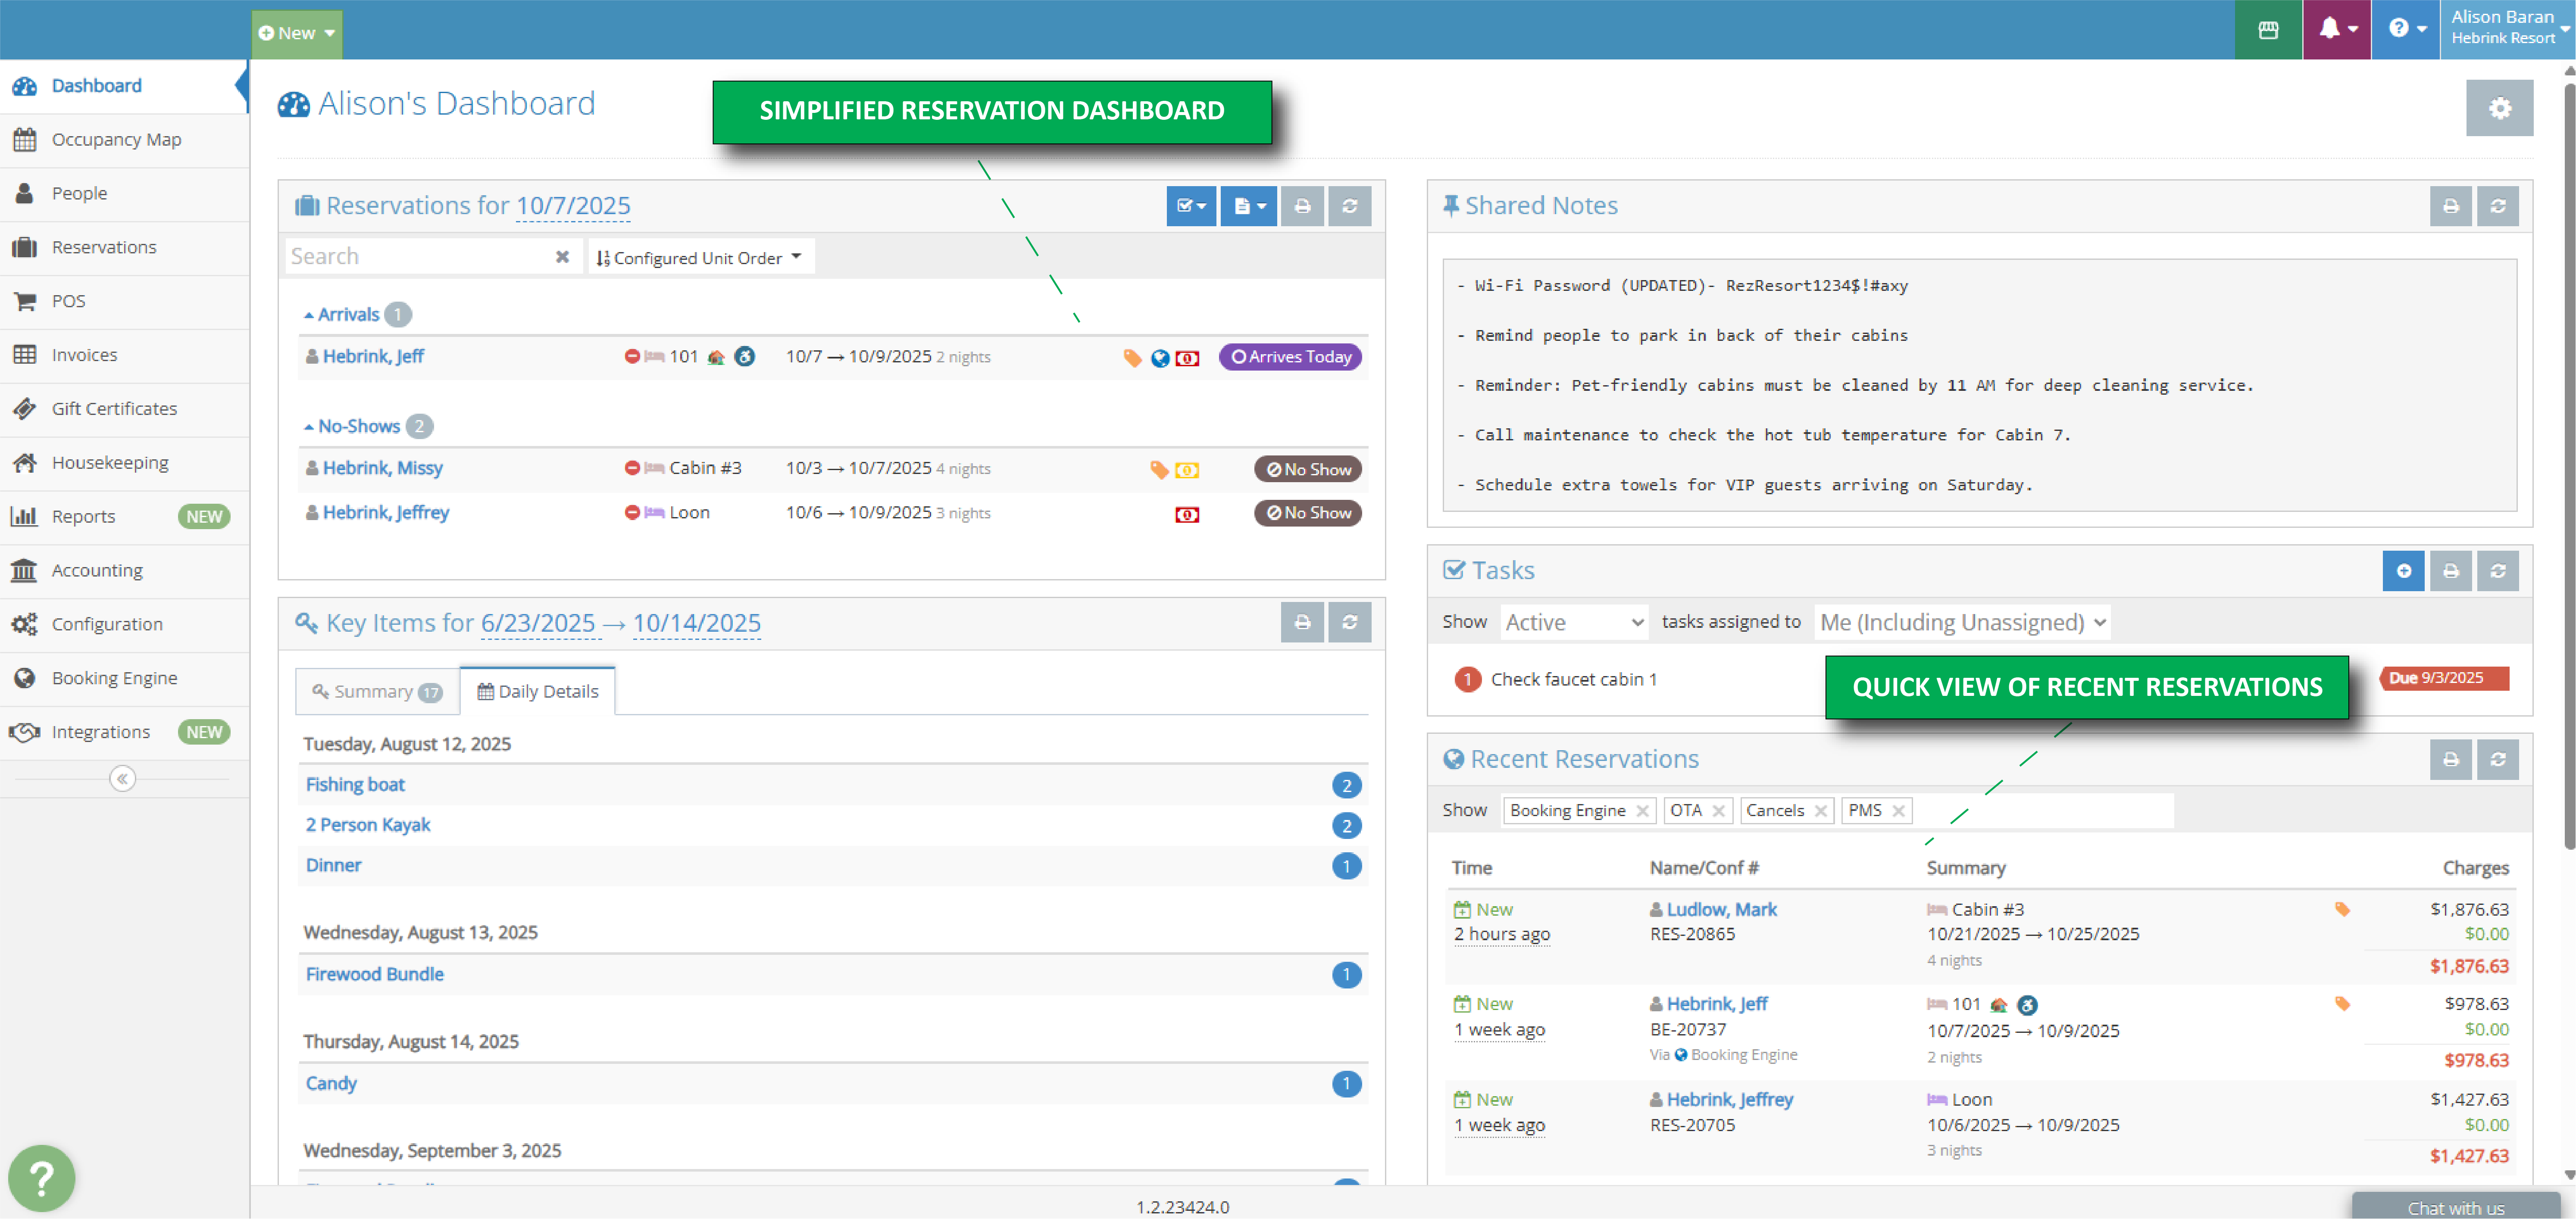The width and height of the screenshot is (2576, 1219).
Task: Print the Reservations panel
Action: [1301, 206]
